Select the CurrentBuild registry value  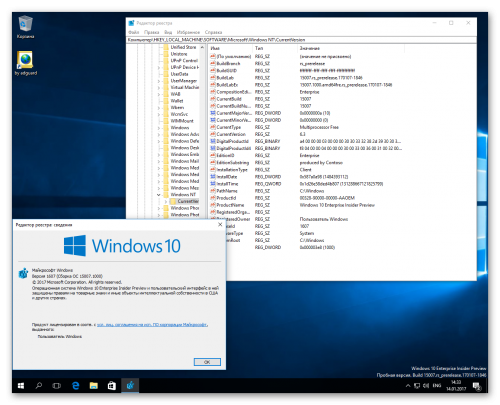229,99
